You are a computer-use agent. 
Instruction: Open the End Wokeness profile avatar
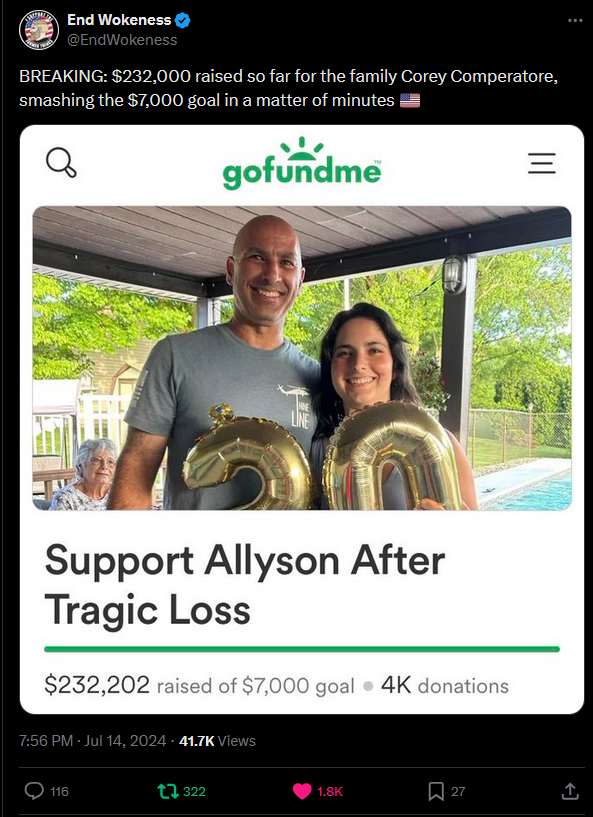(x=39, y=30)
